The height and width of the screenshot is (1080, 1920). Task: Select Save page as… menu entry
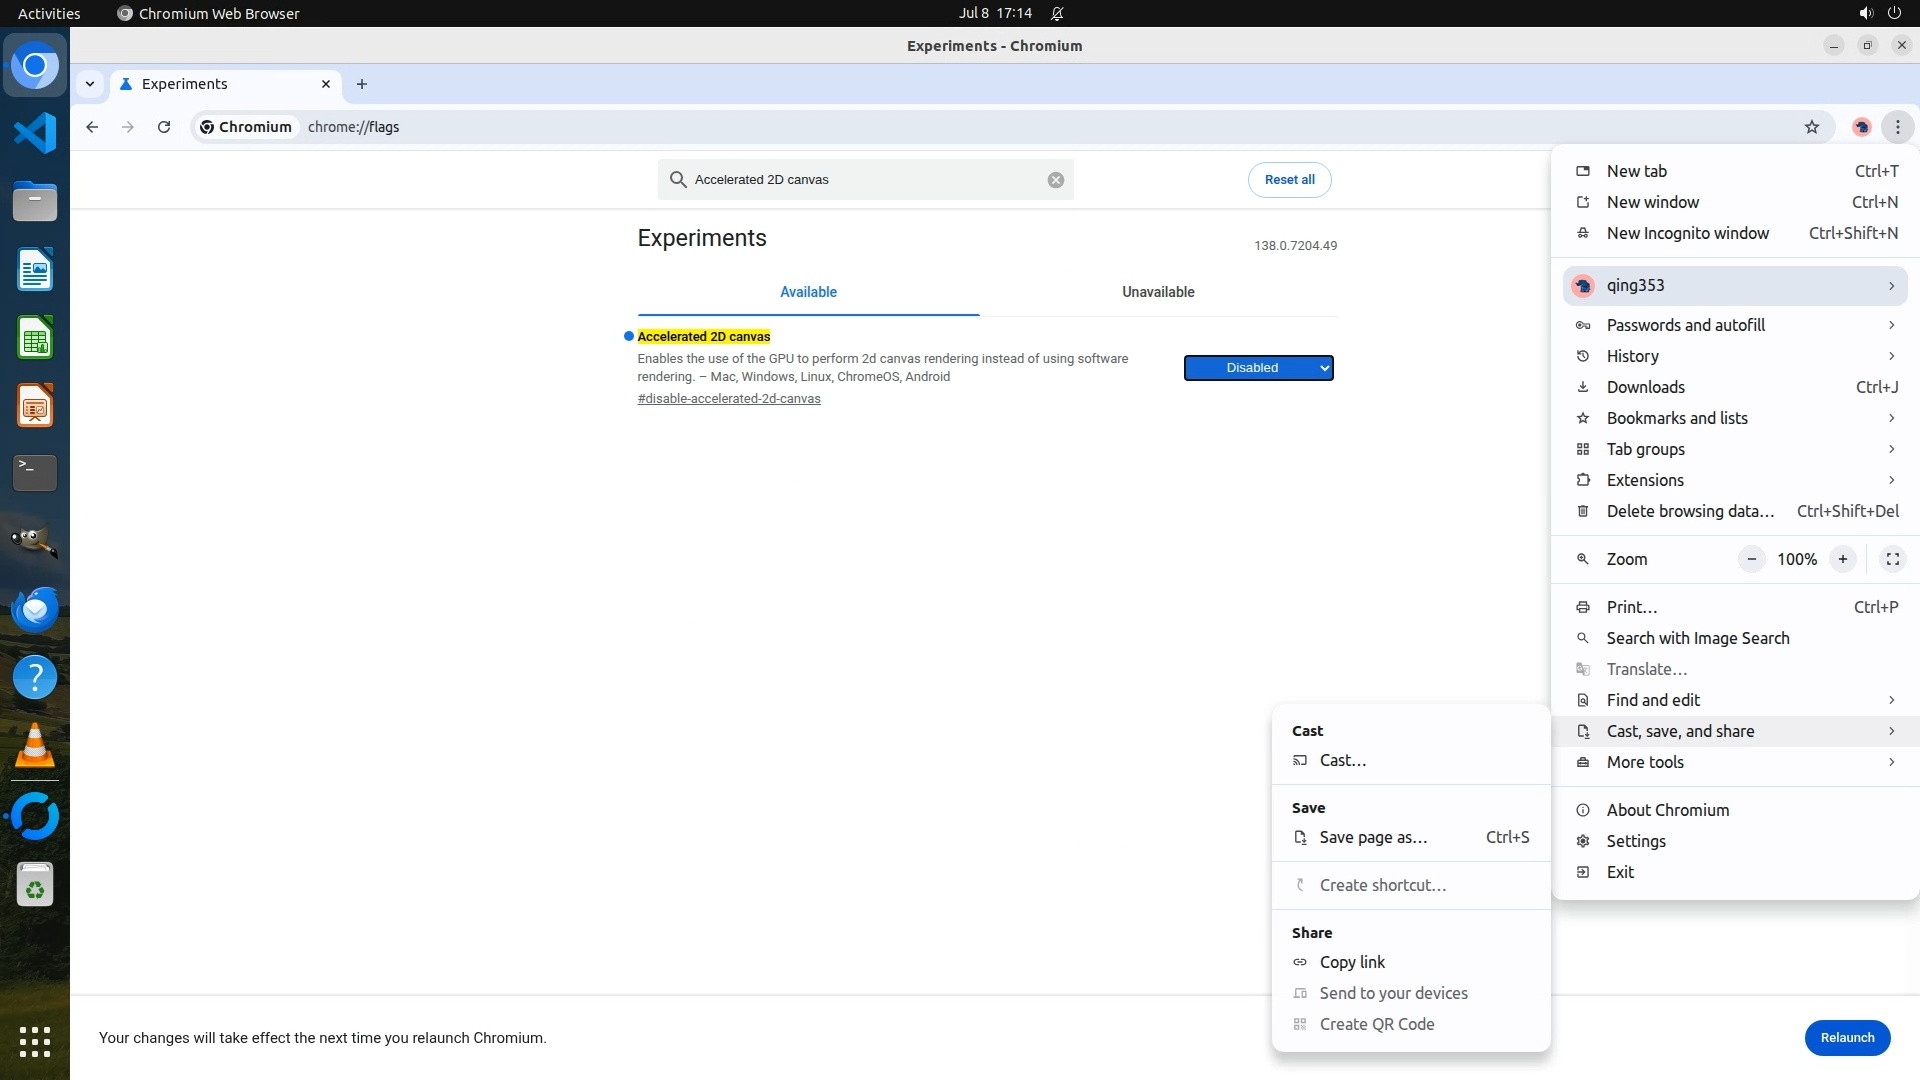[1373, 838]
